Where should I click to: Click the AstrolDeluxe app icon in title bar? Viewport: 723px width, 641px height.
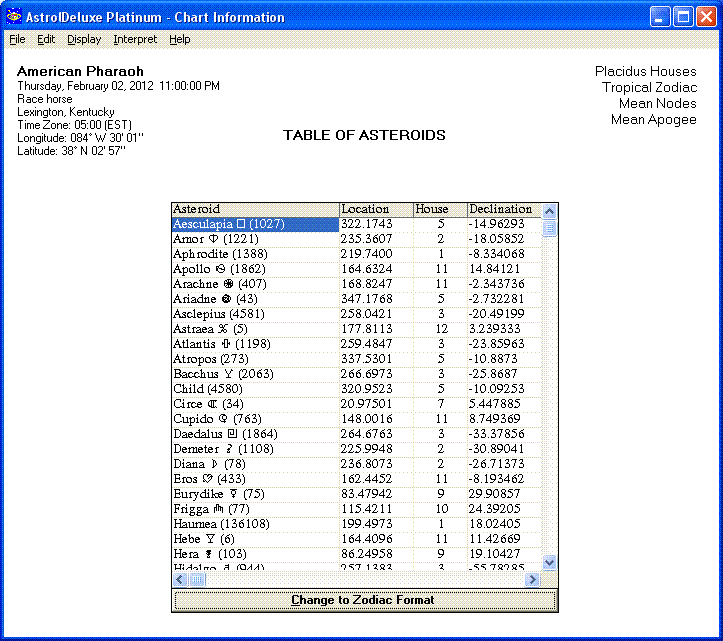click(13, 17)
